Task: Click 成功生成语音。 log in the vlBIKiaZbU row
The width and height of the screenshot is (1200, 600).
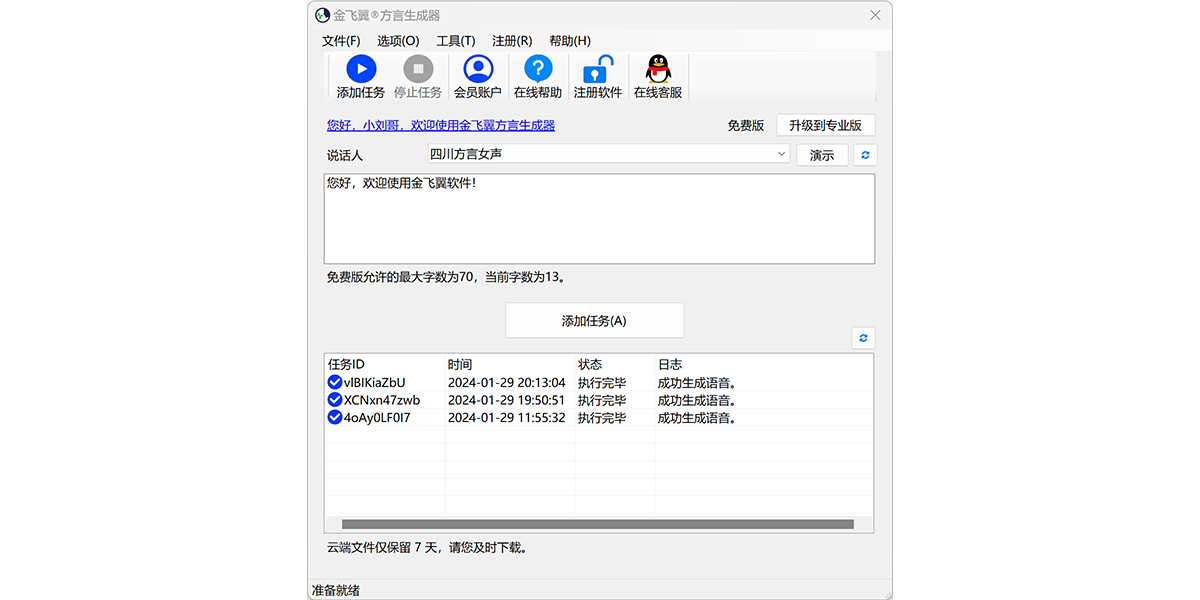Action: click(697, 382)
